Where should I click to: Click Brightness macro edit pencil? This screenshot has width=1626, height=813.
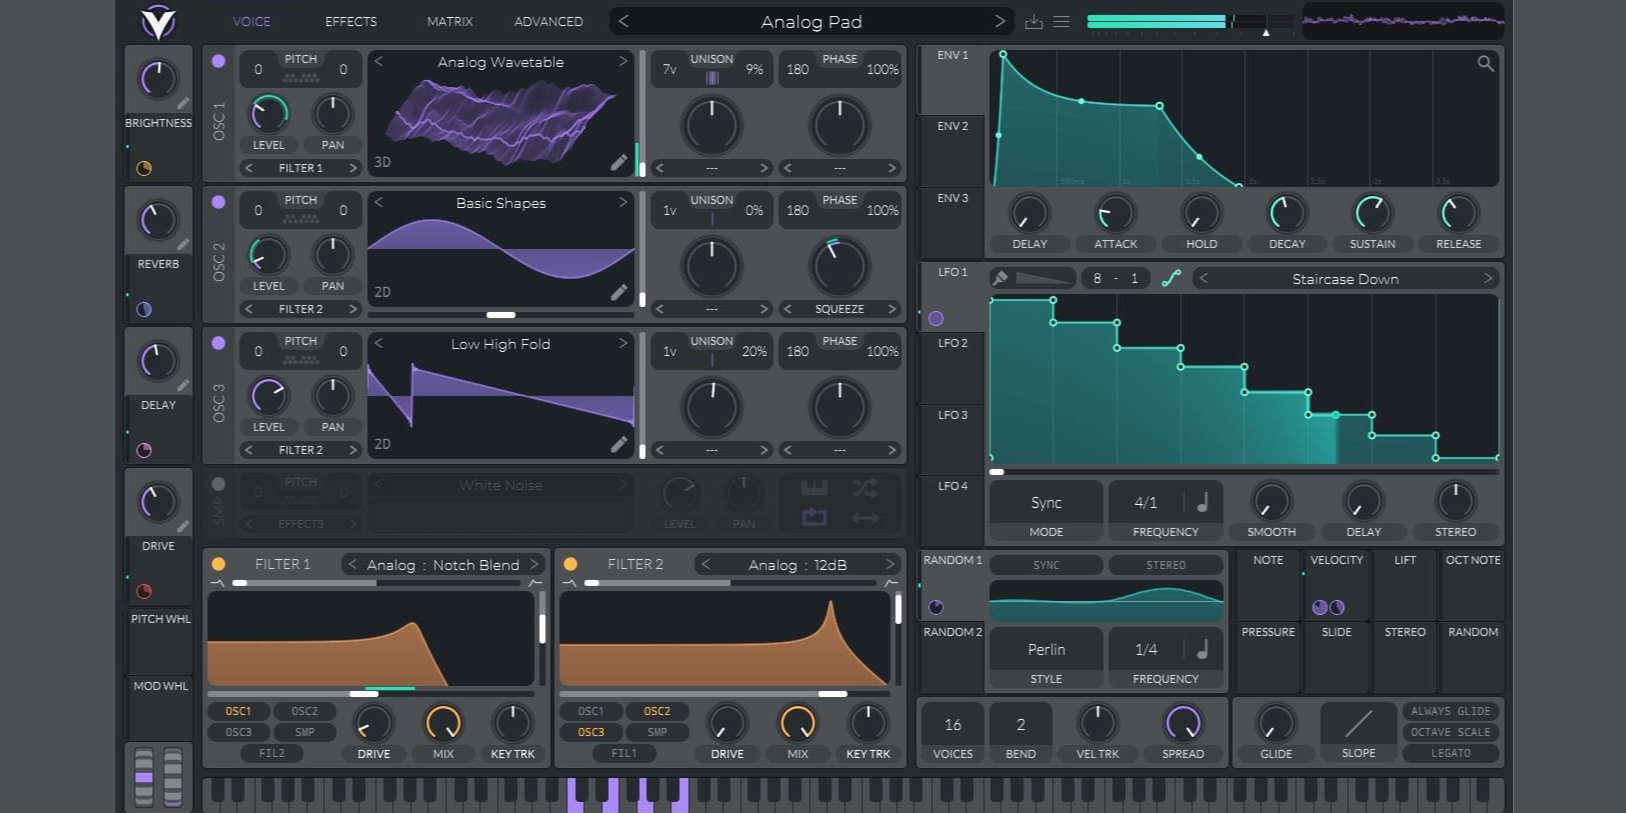[183, 103]
